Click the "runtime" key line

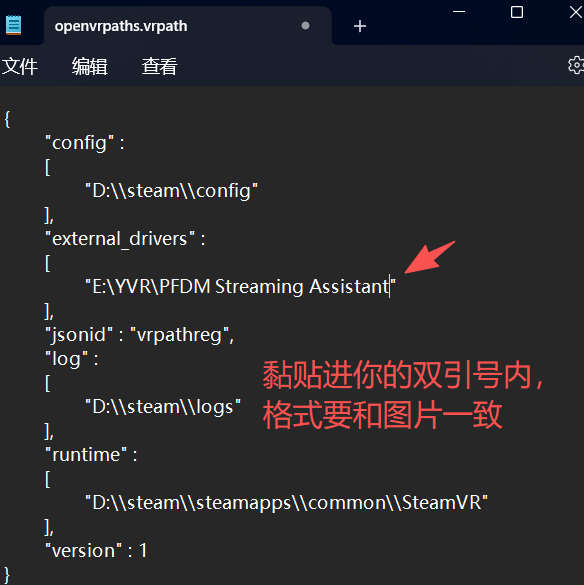click(91, 454)
